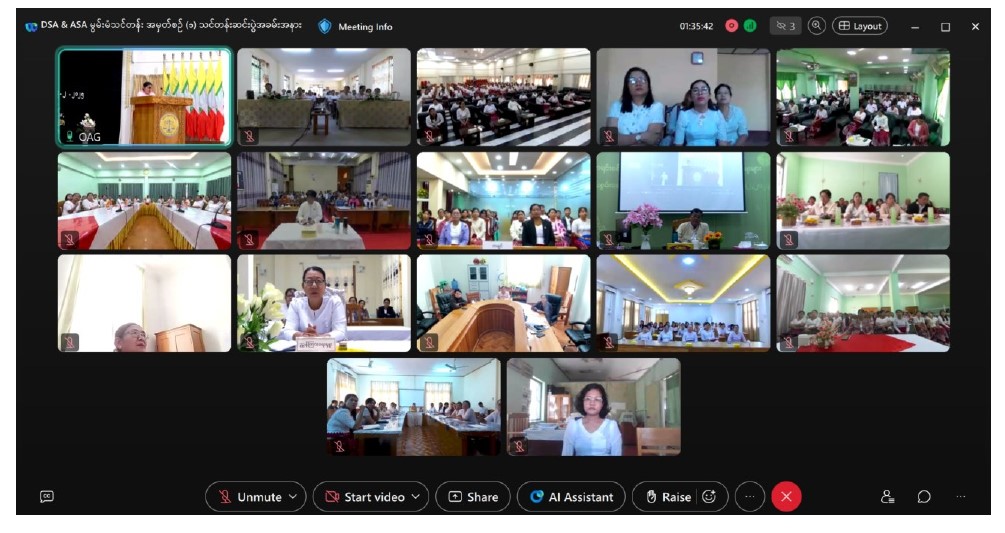Click the closed captions icon at bottom left
The height and width of the screenshot is (533, 1005).
pos(46,497)
